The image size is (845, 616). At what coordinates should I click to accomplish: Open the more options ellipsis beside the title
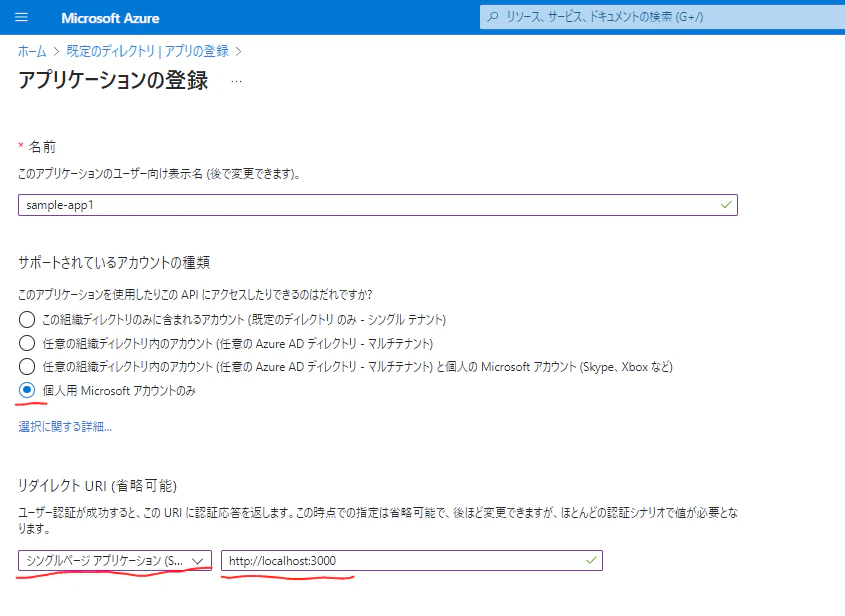[236, 81]
